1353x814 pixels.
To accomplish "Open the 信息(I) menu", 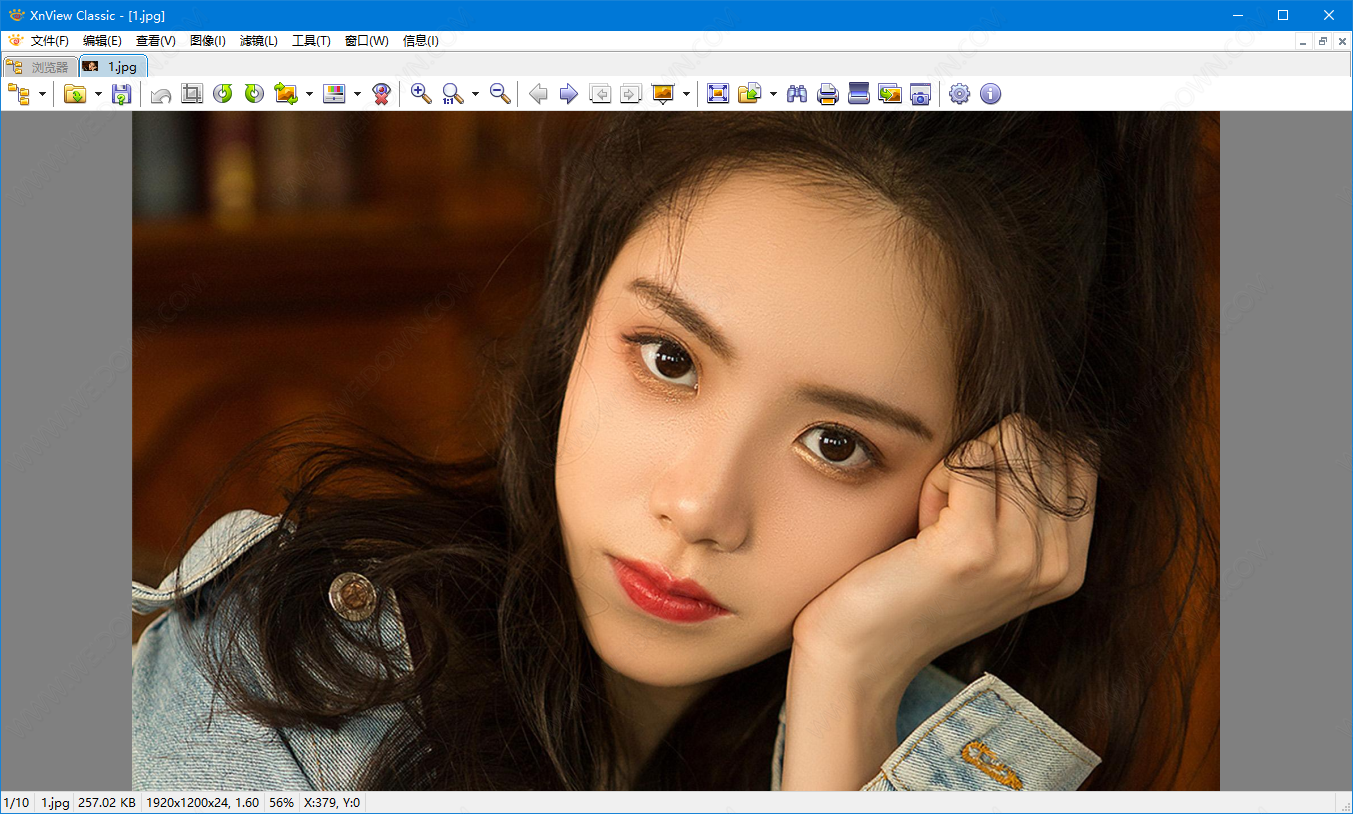I will [421, 41].
